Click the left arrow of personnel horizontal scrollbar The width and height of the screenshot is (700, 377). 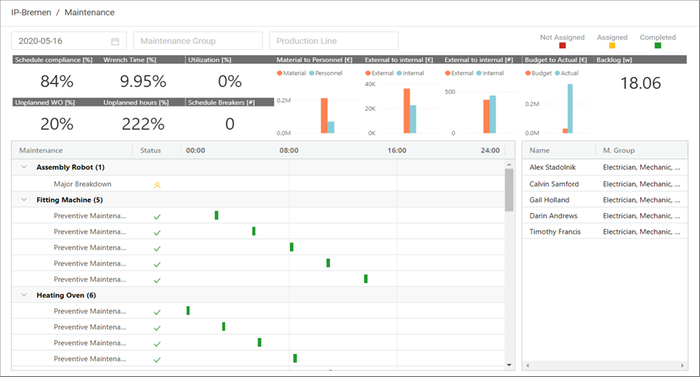pos(528,365)
